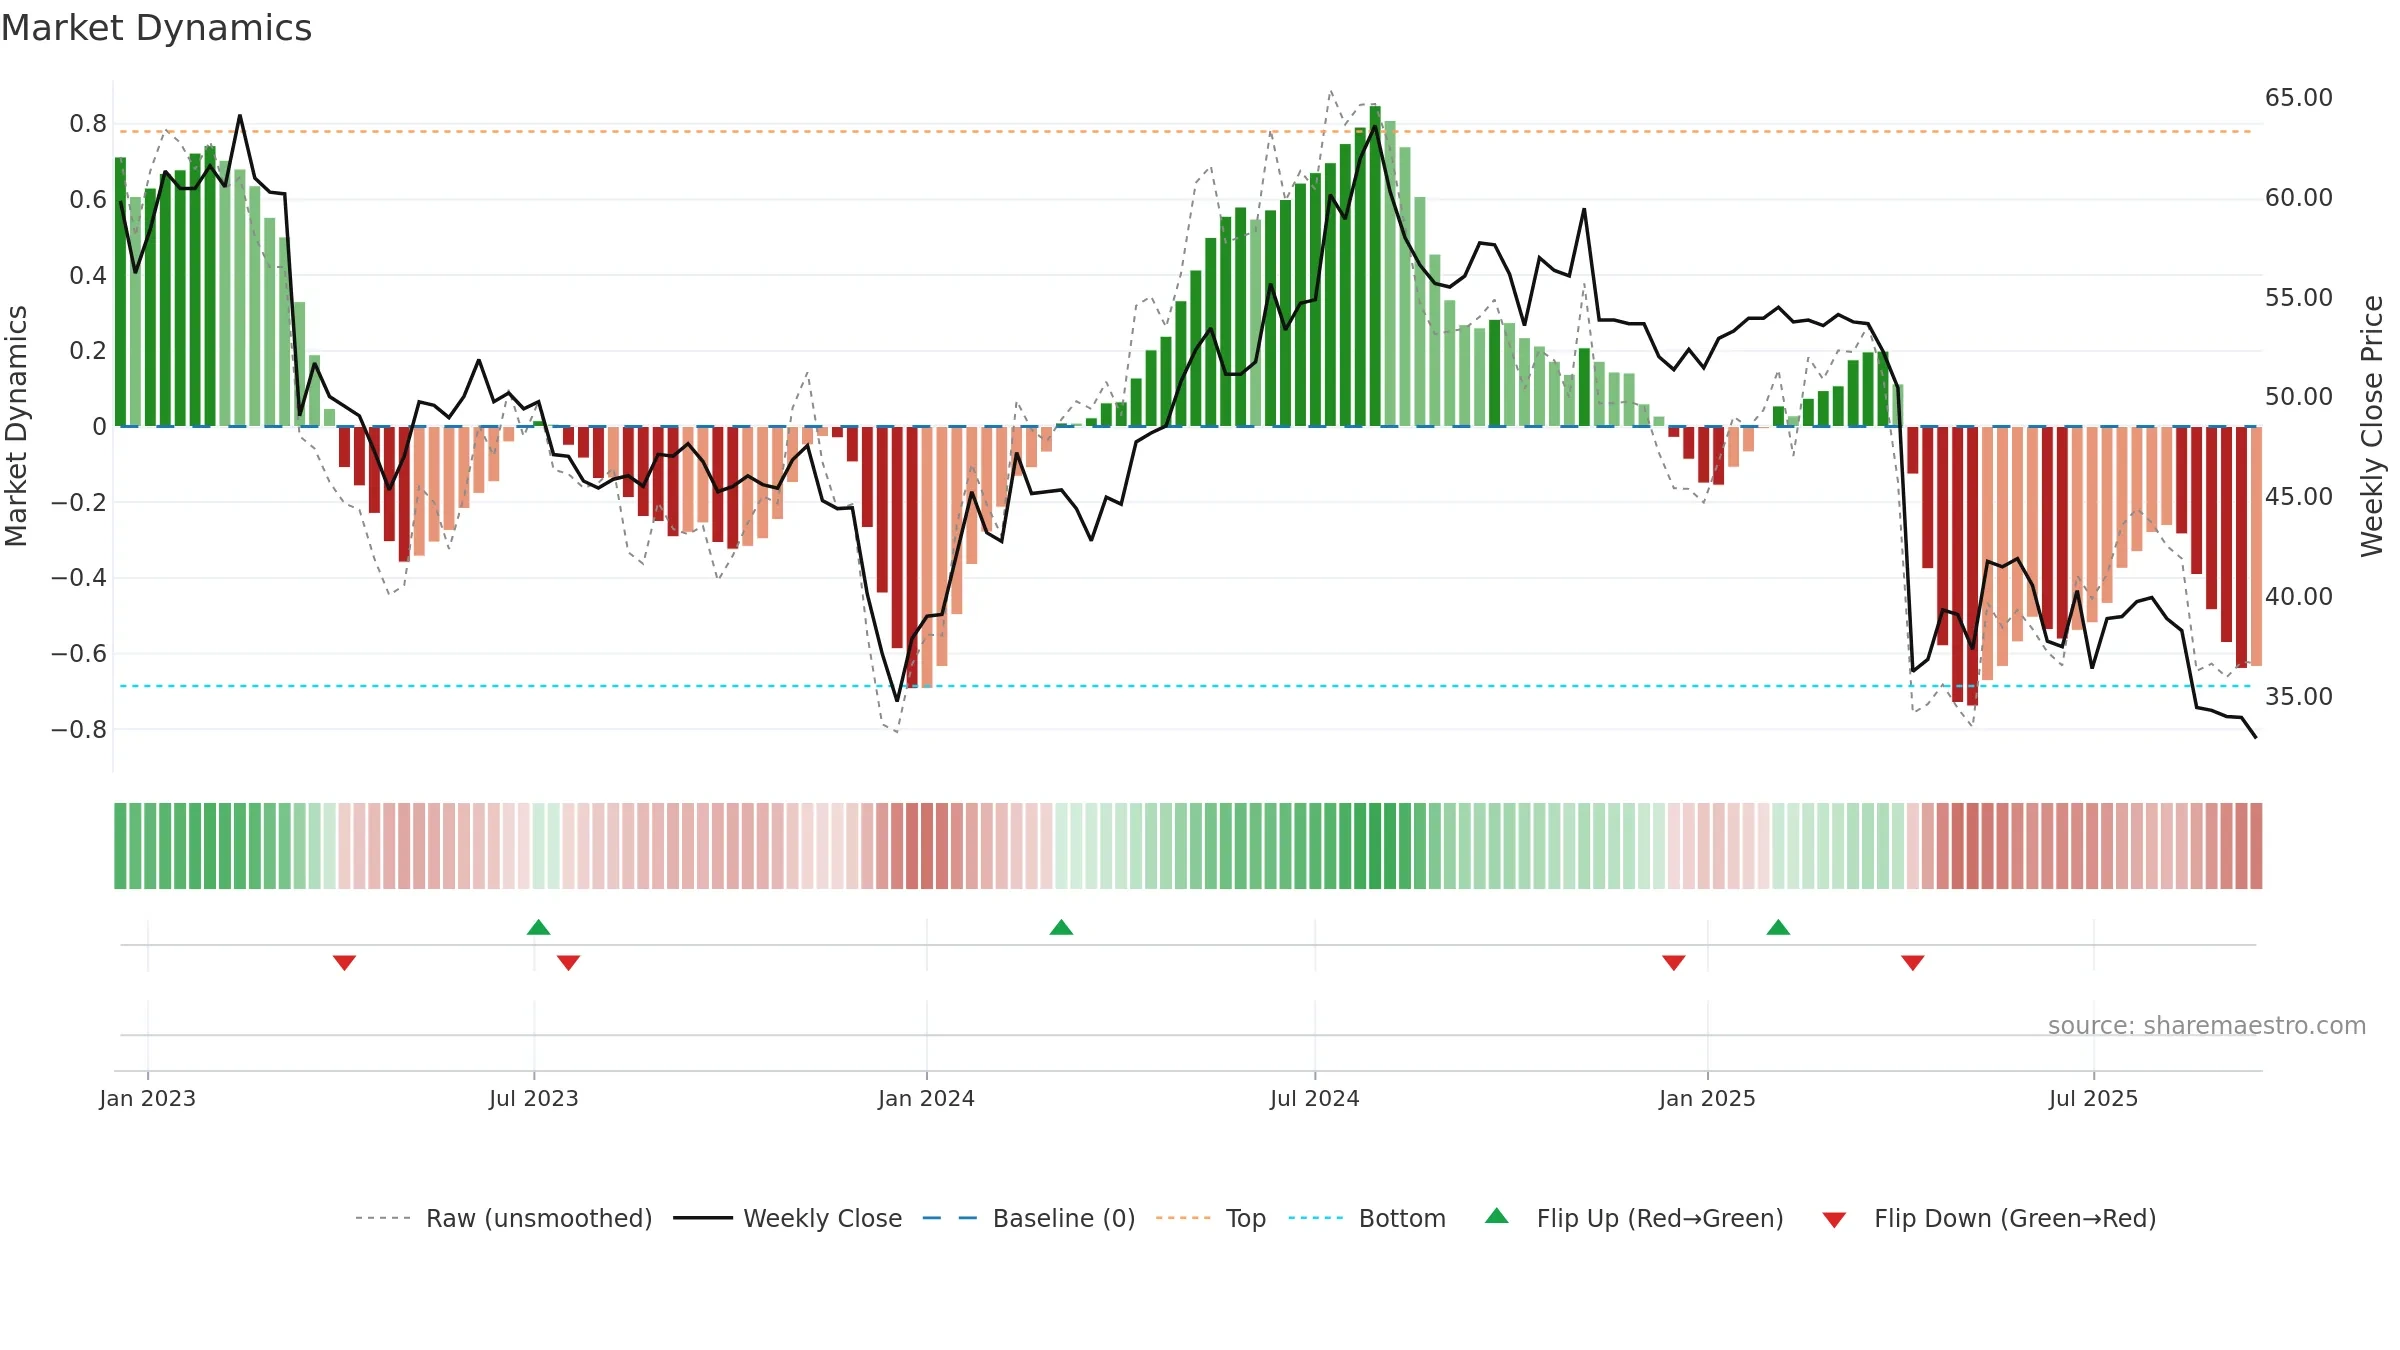This screenshot has width=2400, height=1350.
Task: Toggle the Raw (unsmoothed) legend entry
Action: point(503,1218)
